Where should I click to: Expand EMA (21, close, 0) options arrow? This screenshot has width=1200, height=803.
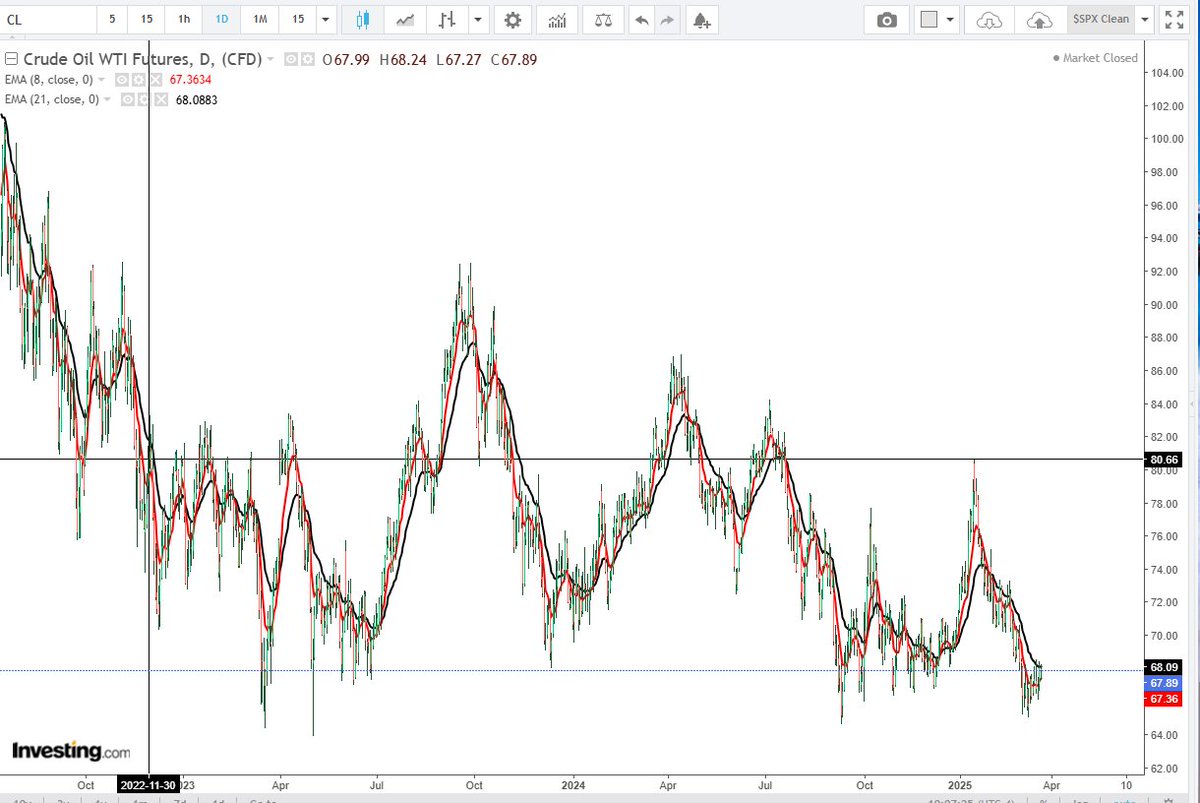107,100
